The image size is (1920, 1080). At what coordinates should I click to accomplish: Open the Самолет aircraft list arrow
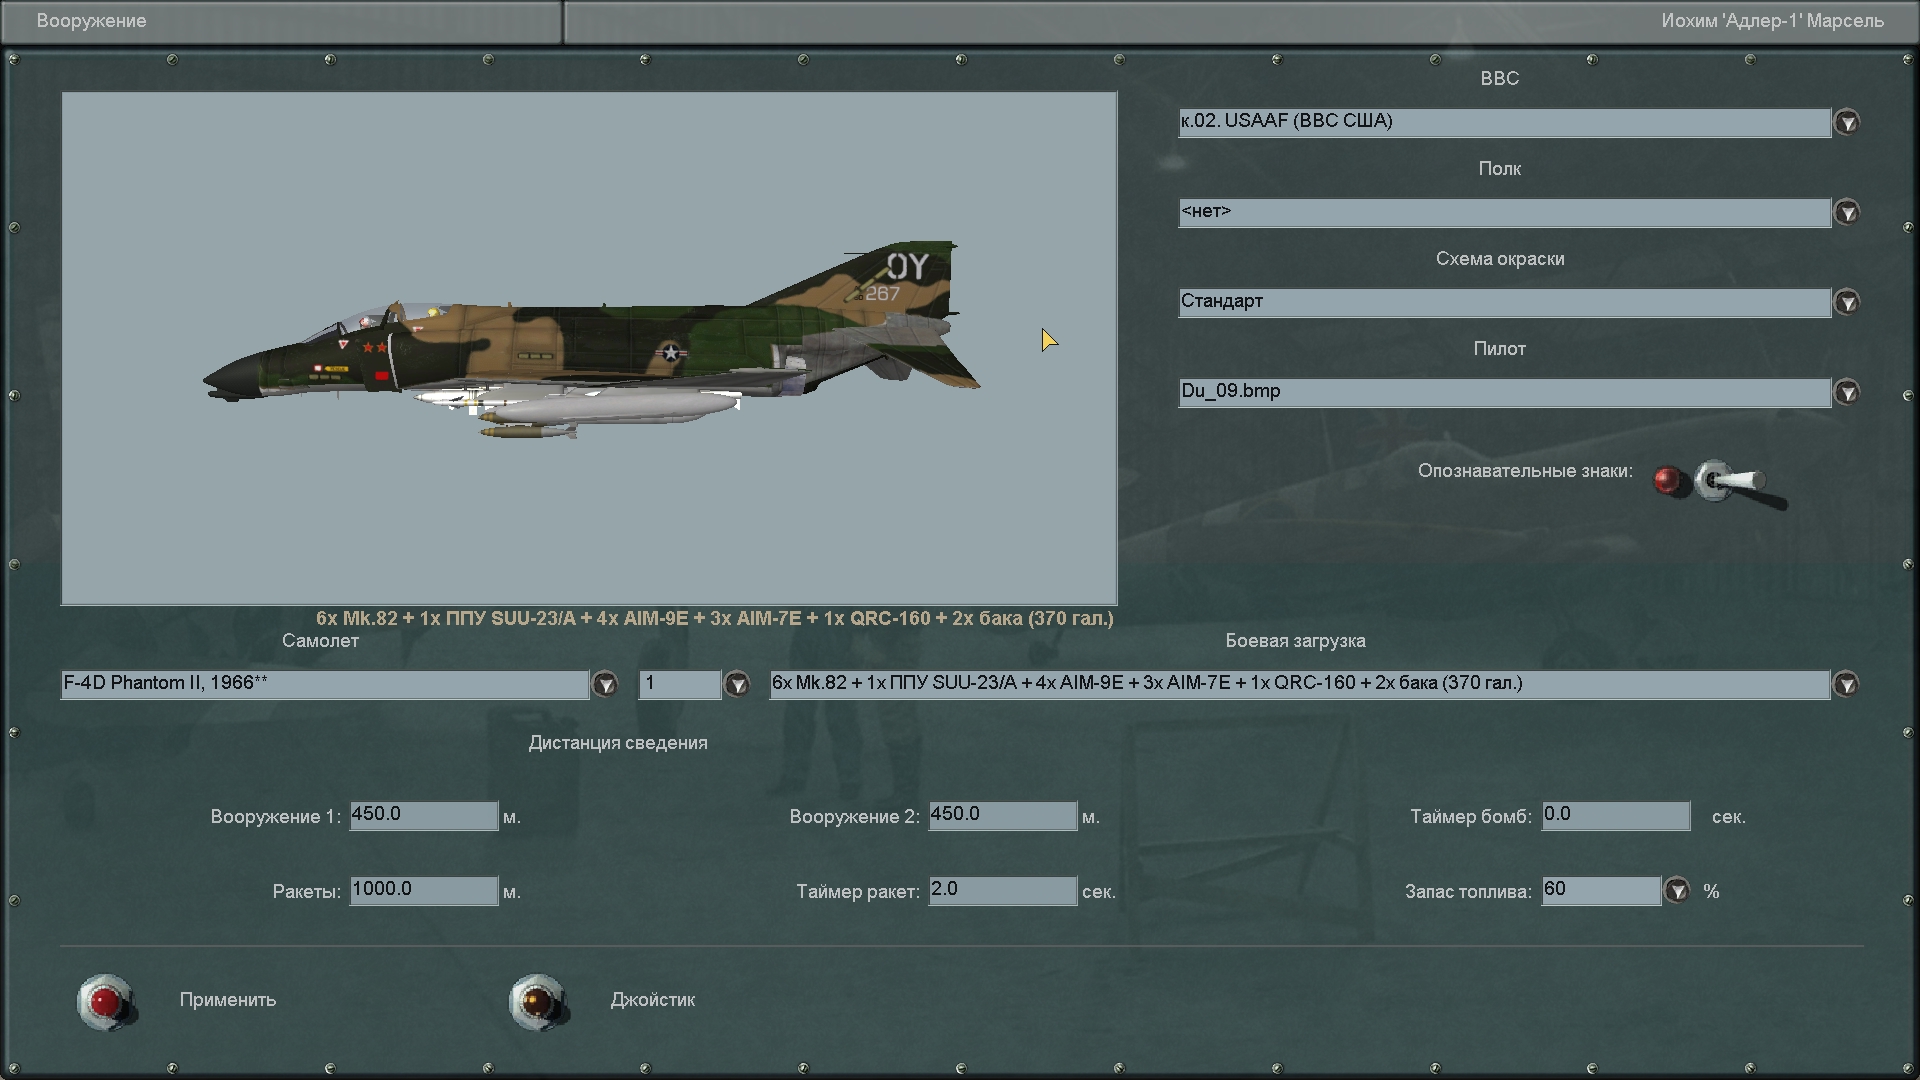pyautogui.click(x=605, y=684)
